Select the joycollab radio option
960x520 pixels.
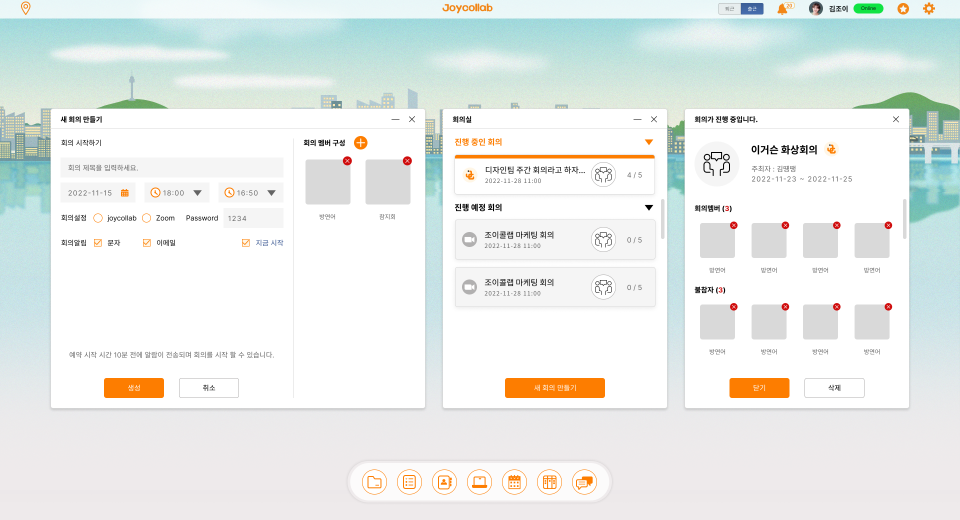click(x=98, y=218)
